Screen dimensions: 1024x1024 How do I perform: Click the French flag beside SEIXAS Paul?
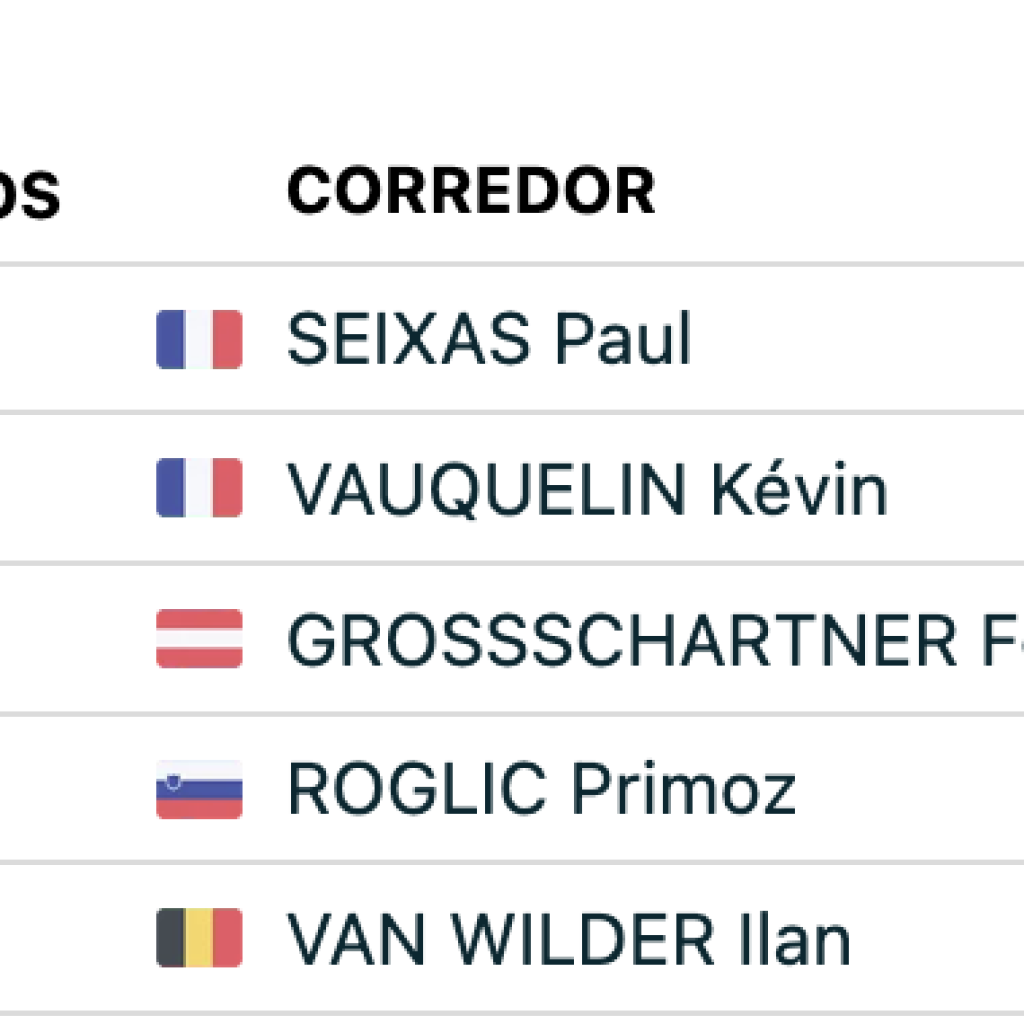pyautogui.click(x=199, y=339)
